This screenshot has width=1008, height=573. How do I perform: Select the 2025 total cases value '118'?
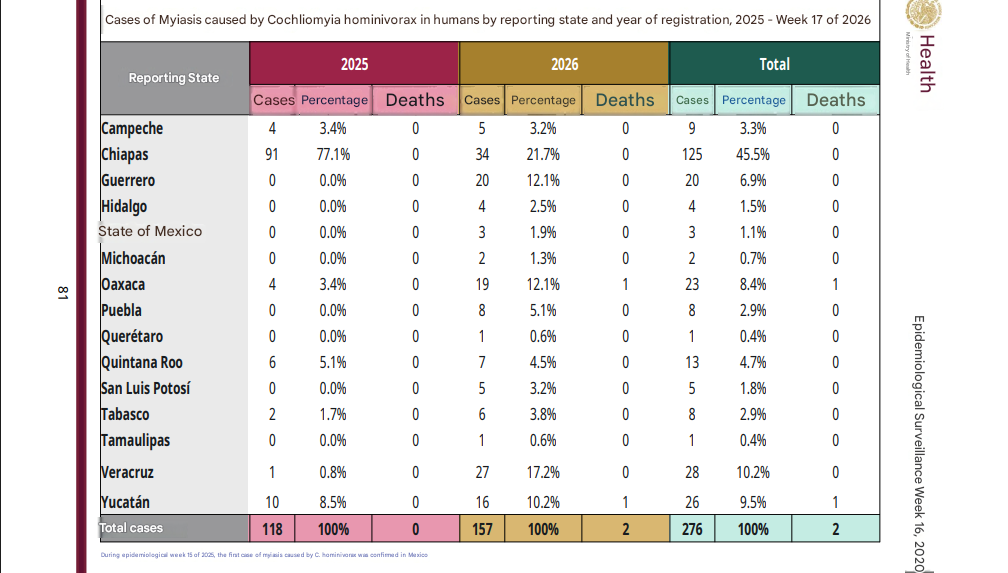coord(272,529)
